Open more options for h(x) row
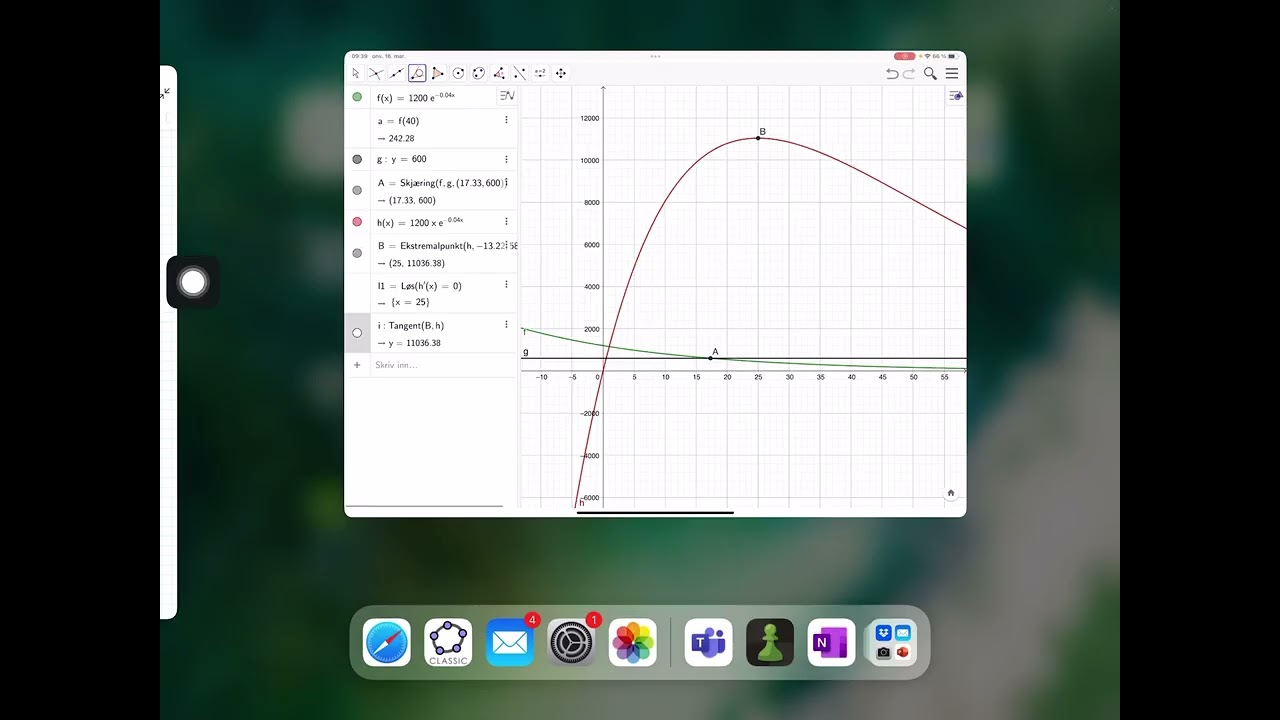The height and width of the screenshot is (720, 1280). coord(506,221)
